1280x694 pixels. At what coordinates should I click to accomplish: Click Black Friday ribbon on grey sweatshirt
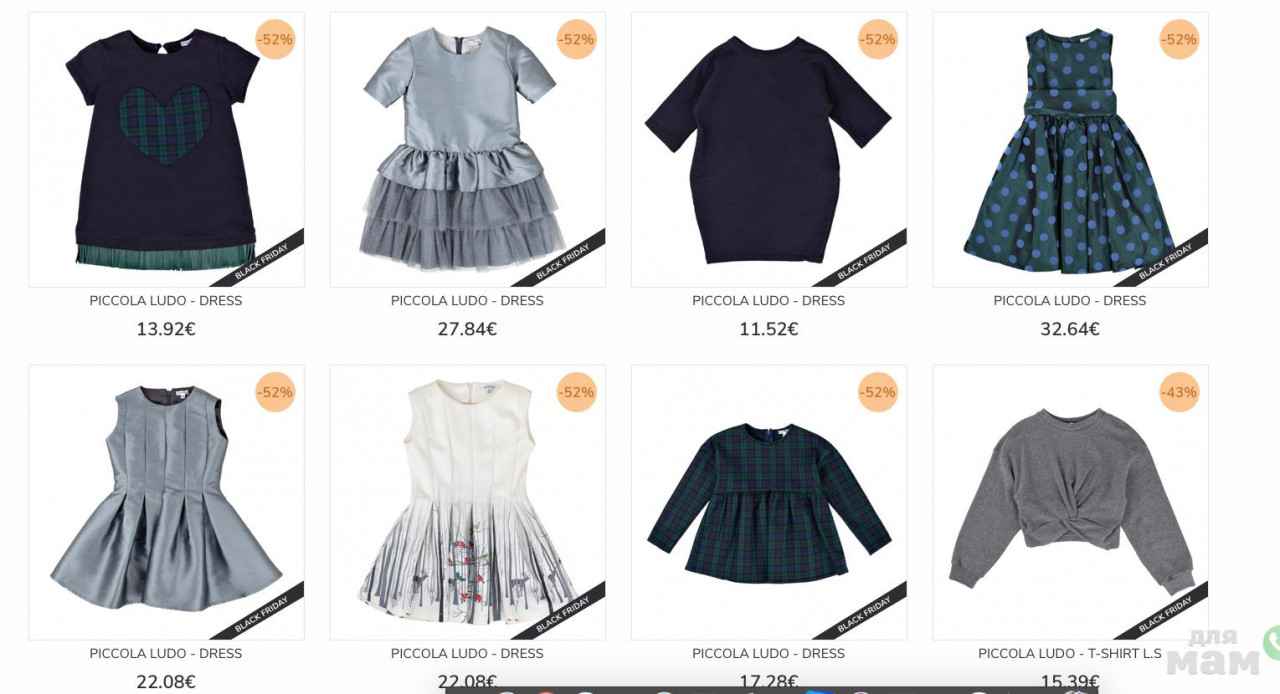click(1166, 613)
